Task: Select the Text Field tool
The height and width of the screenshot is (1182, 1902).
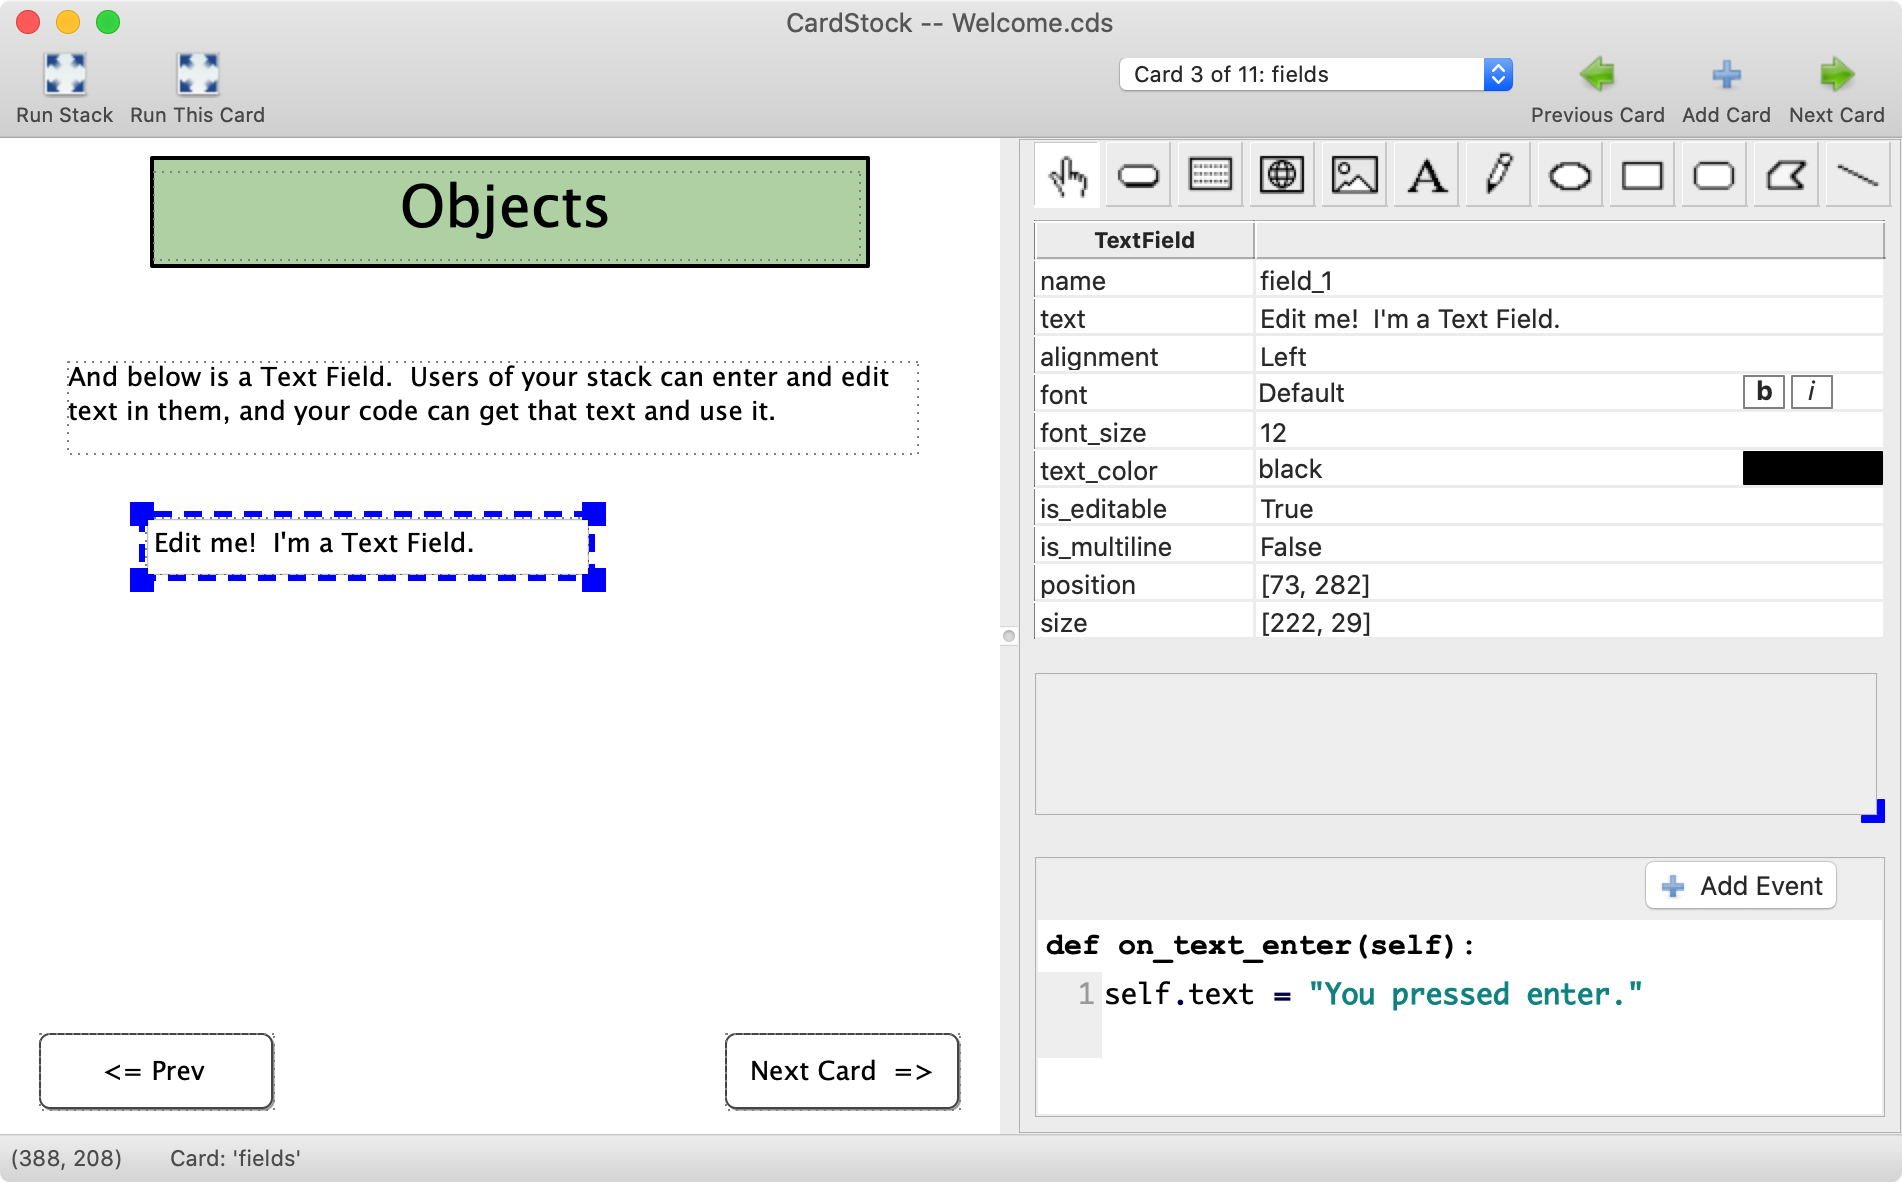Action: coord(1210,176)
